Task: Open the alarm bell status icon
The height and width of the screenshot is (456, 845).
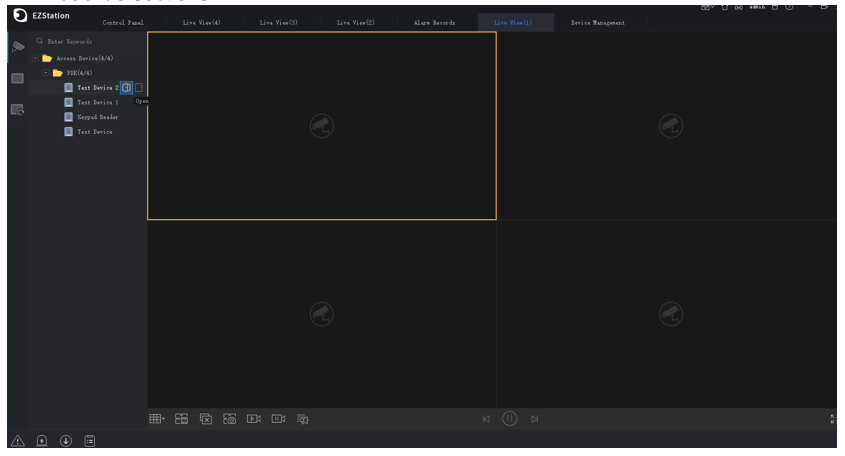Action: 41,441
